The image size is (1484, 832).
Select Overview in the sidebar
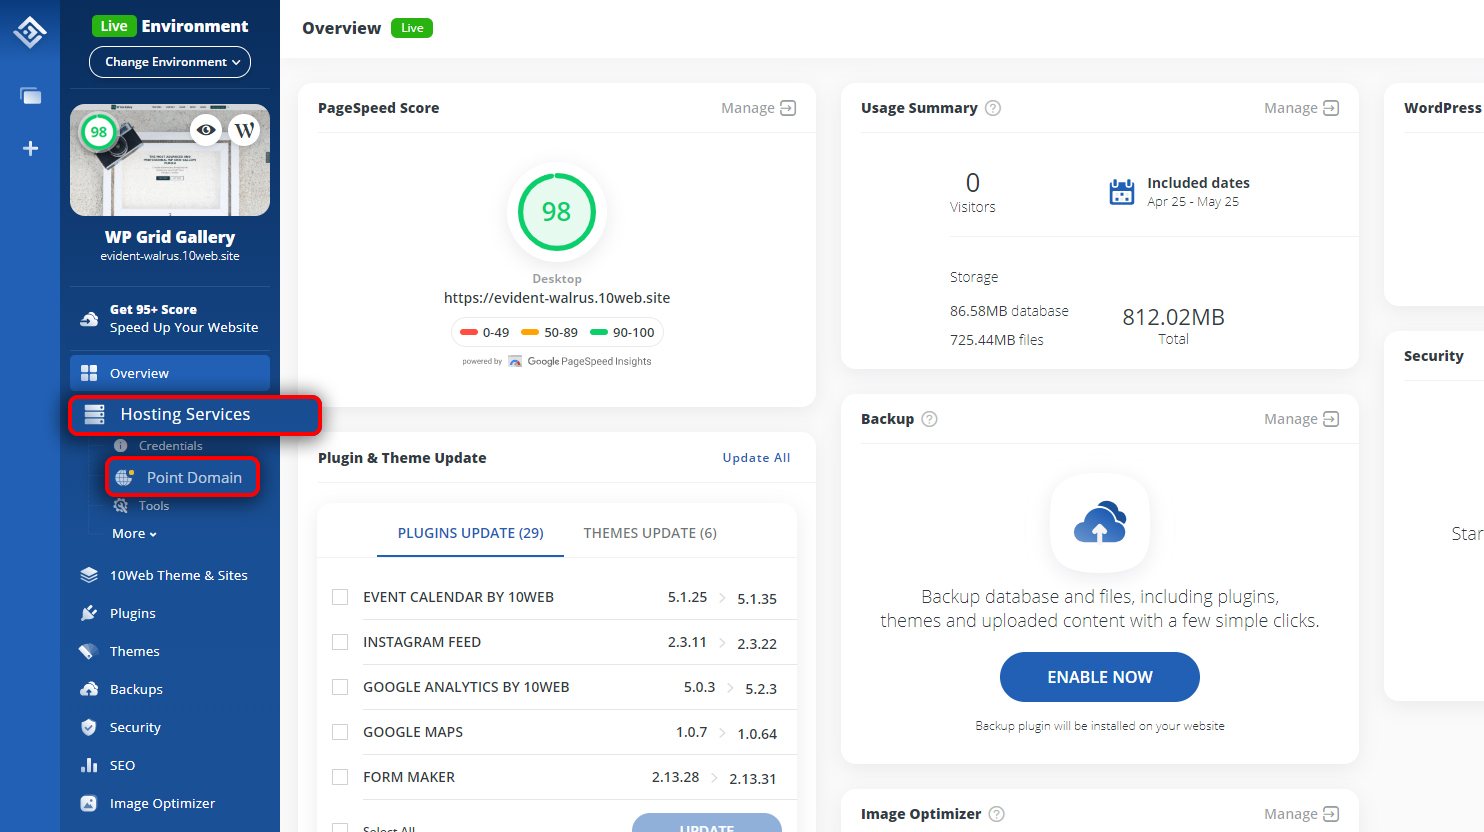170,373
